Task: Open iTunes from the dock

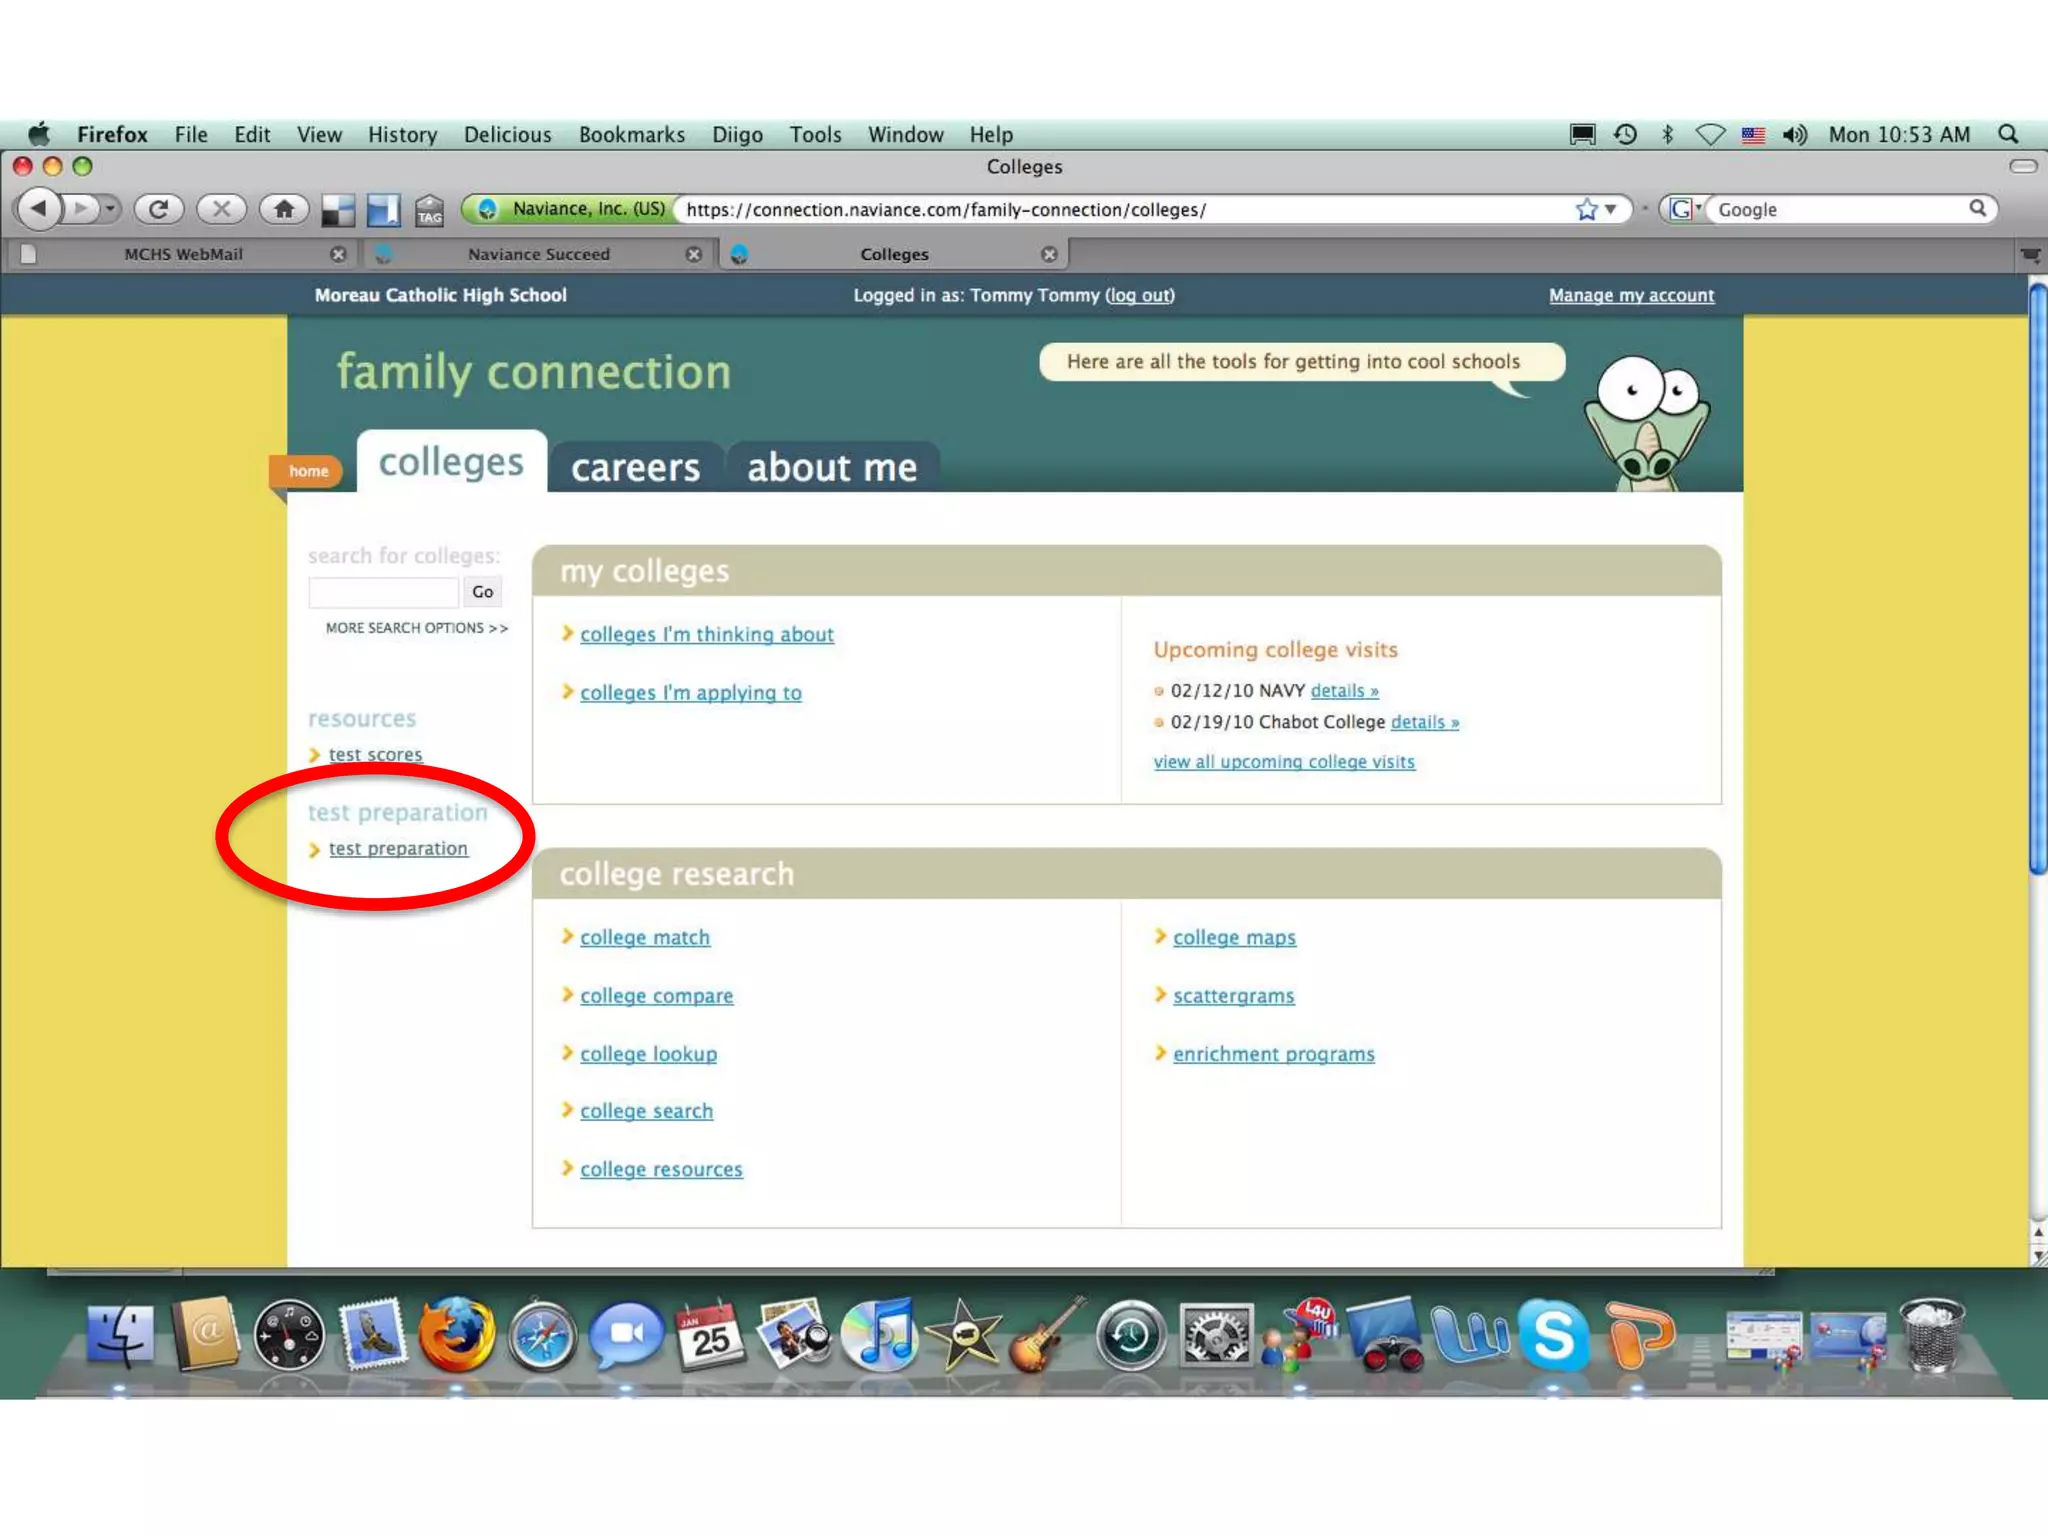Action: pos(881,1335)
